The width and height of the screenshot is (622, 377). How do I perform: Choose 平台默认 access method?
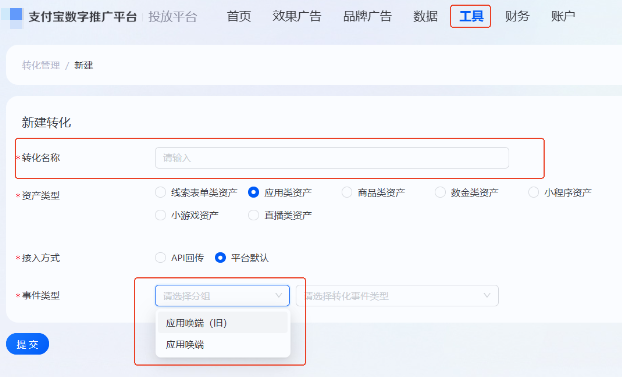(220, 258)
